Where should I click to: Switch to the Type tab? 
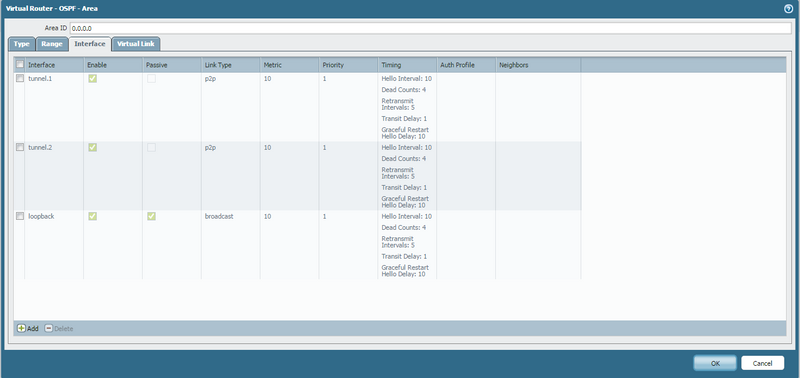(x=21, y=44)
